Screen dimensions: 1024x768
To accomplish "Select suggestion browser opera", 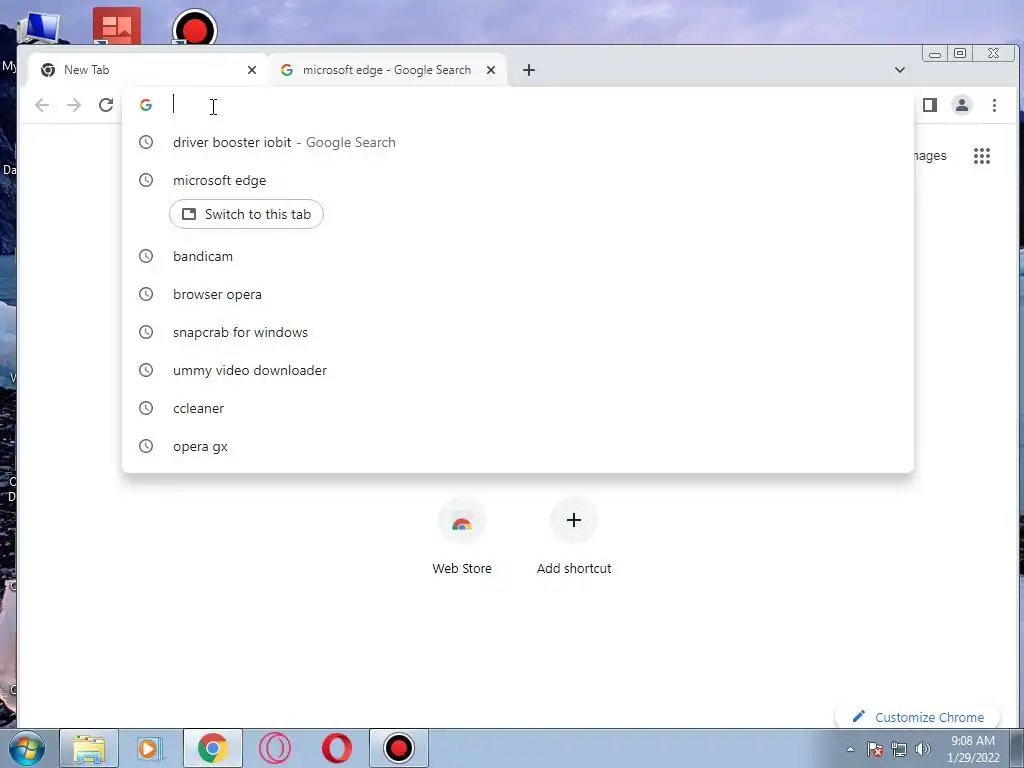I will click(x=518, y=294).
